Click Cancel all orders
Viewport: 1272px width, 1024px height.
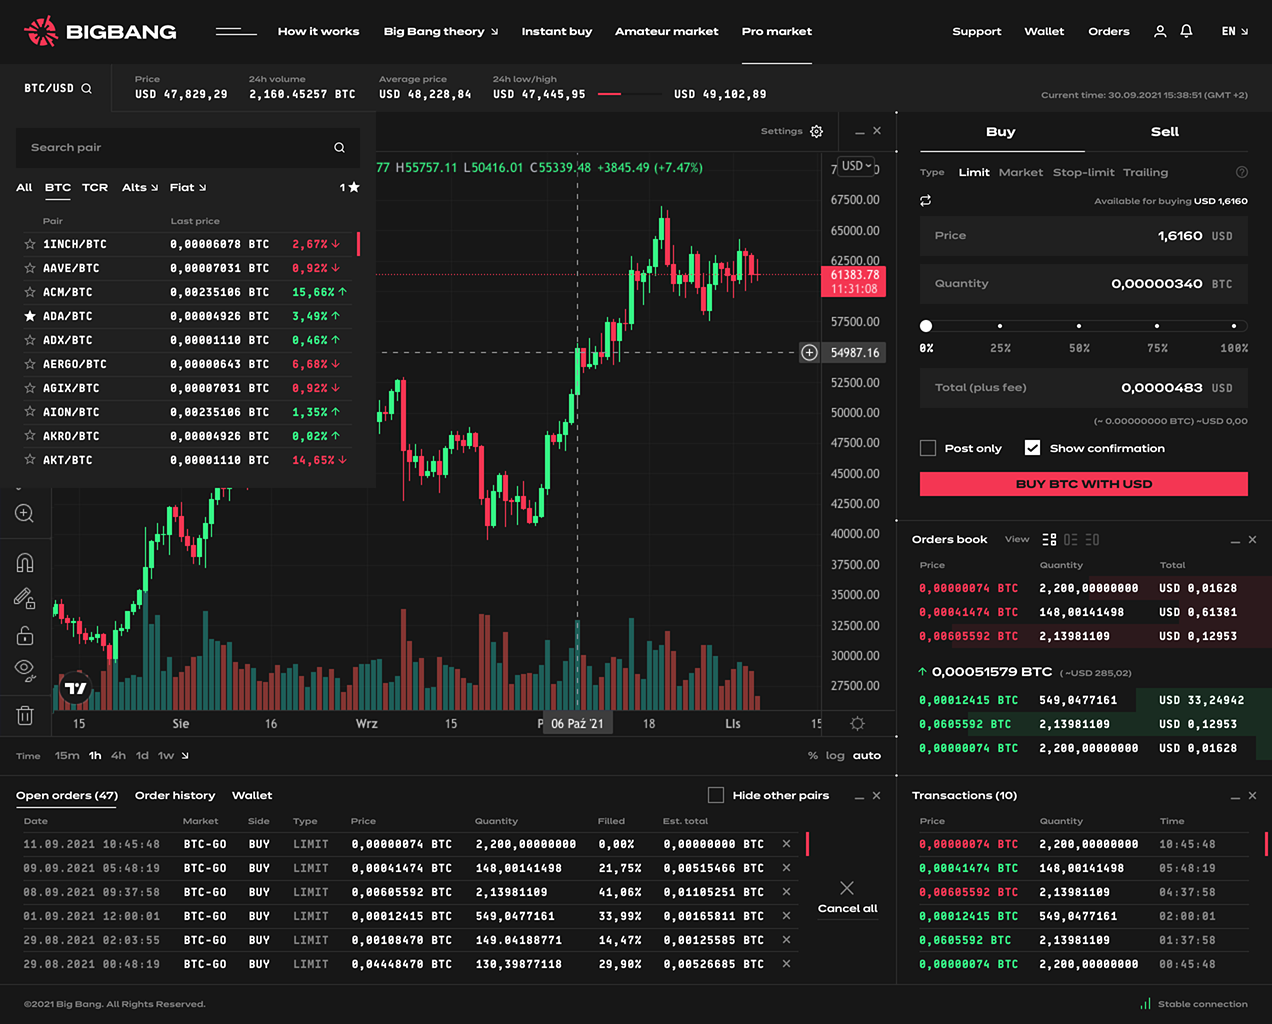847,897
